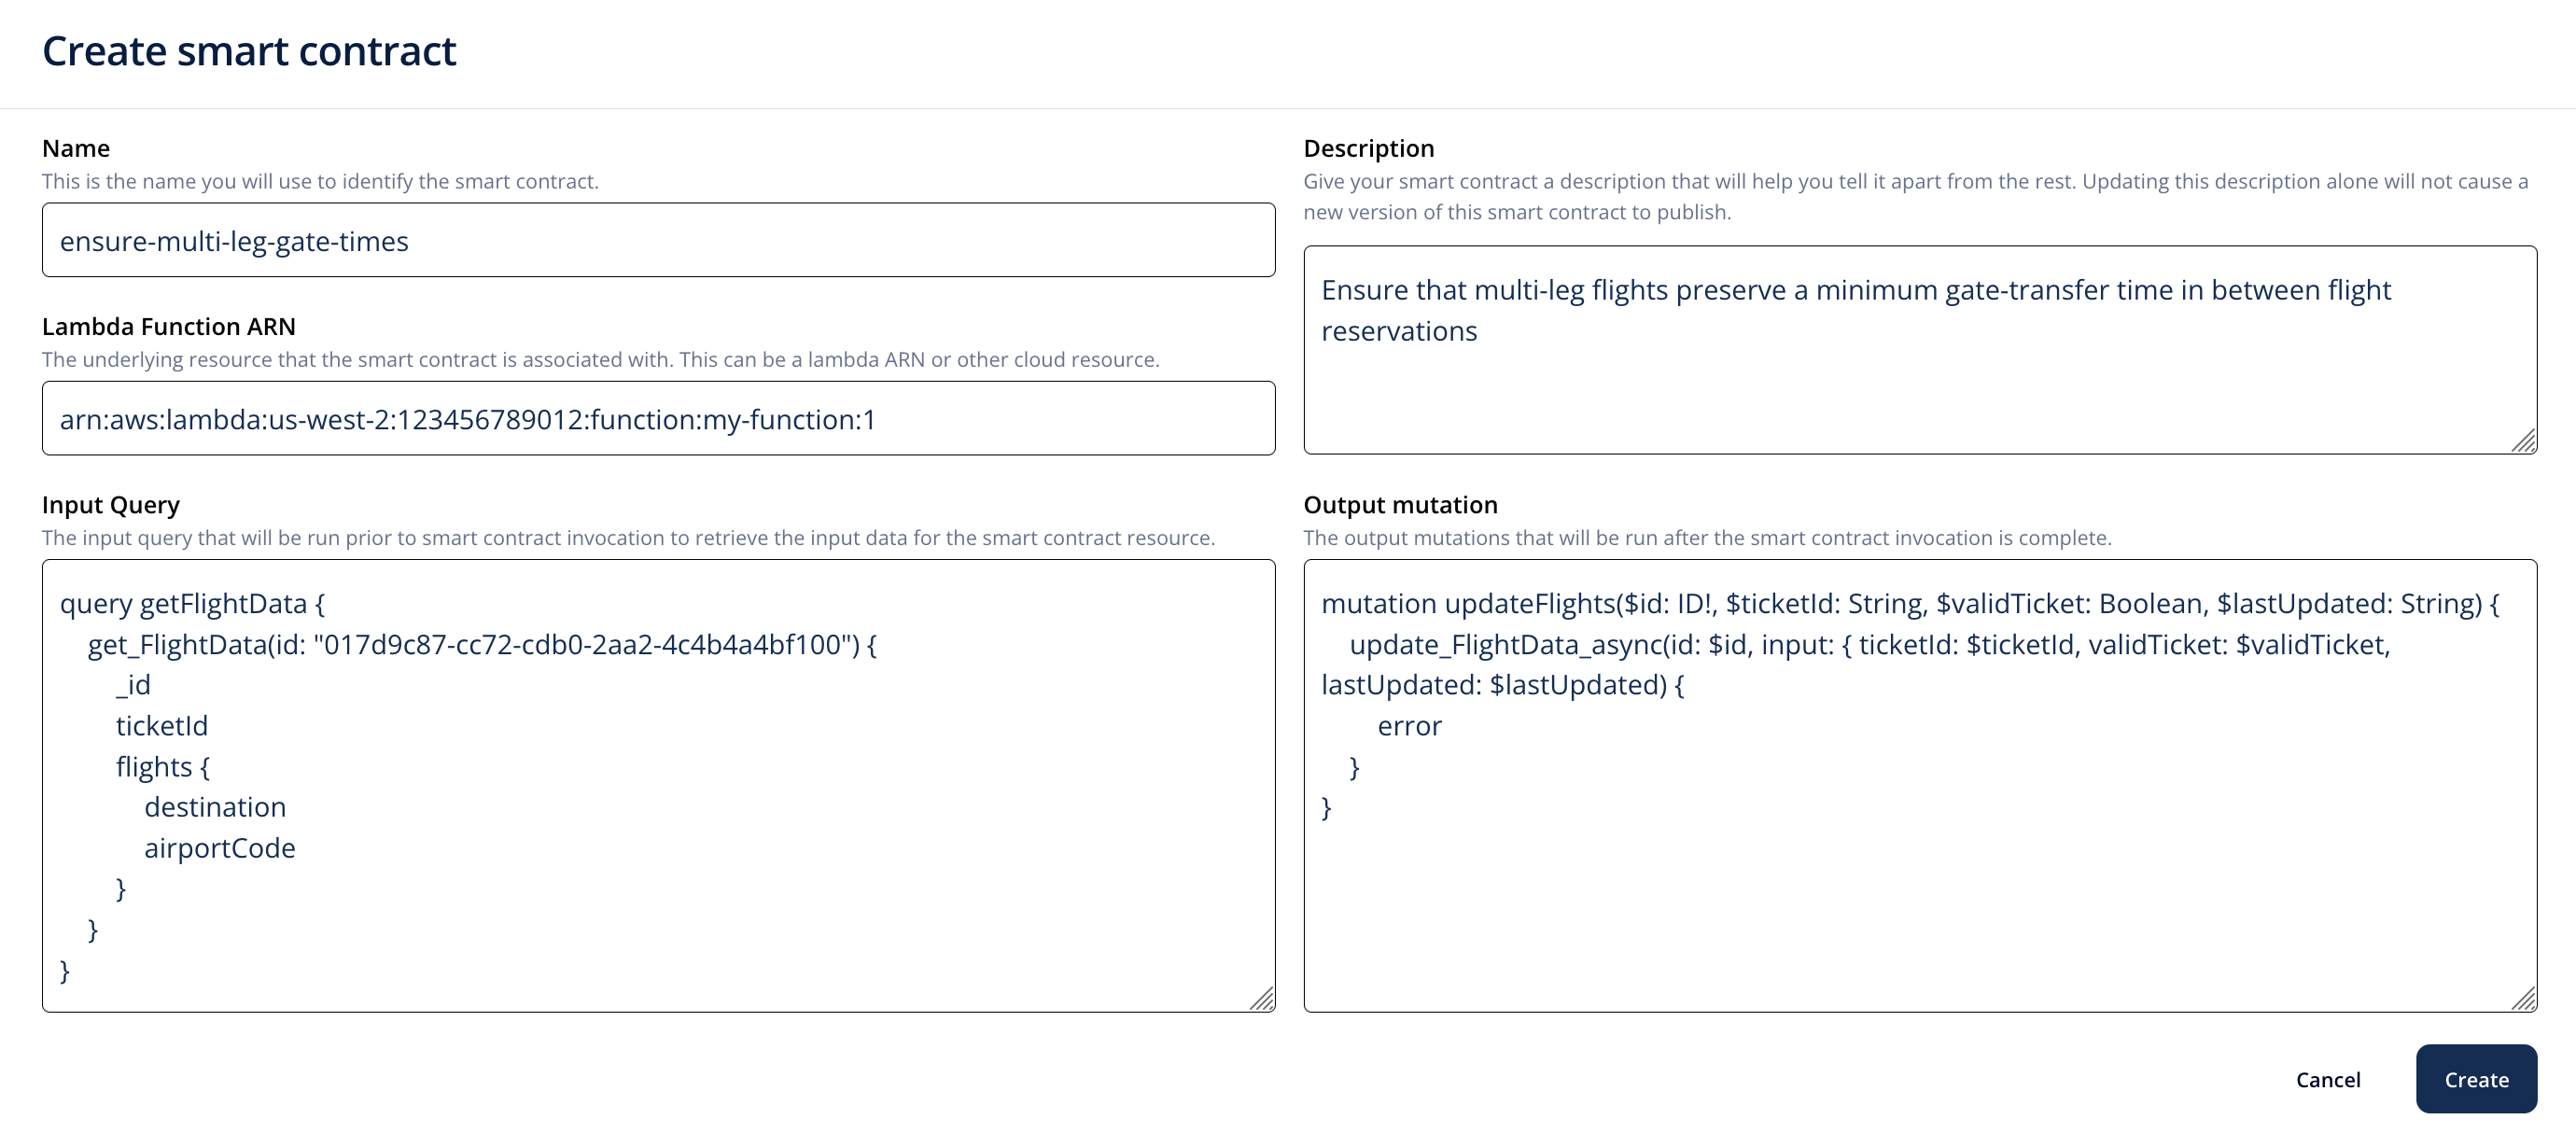The height and width of the screenshot is (1133, 2576).
Task: Click the Input Query helper text
Action: click(x=628, y=537)
